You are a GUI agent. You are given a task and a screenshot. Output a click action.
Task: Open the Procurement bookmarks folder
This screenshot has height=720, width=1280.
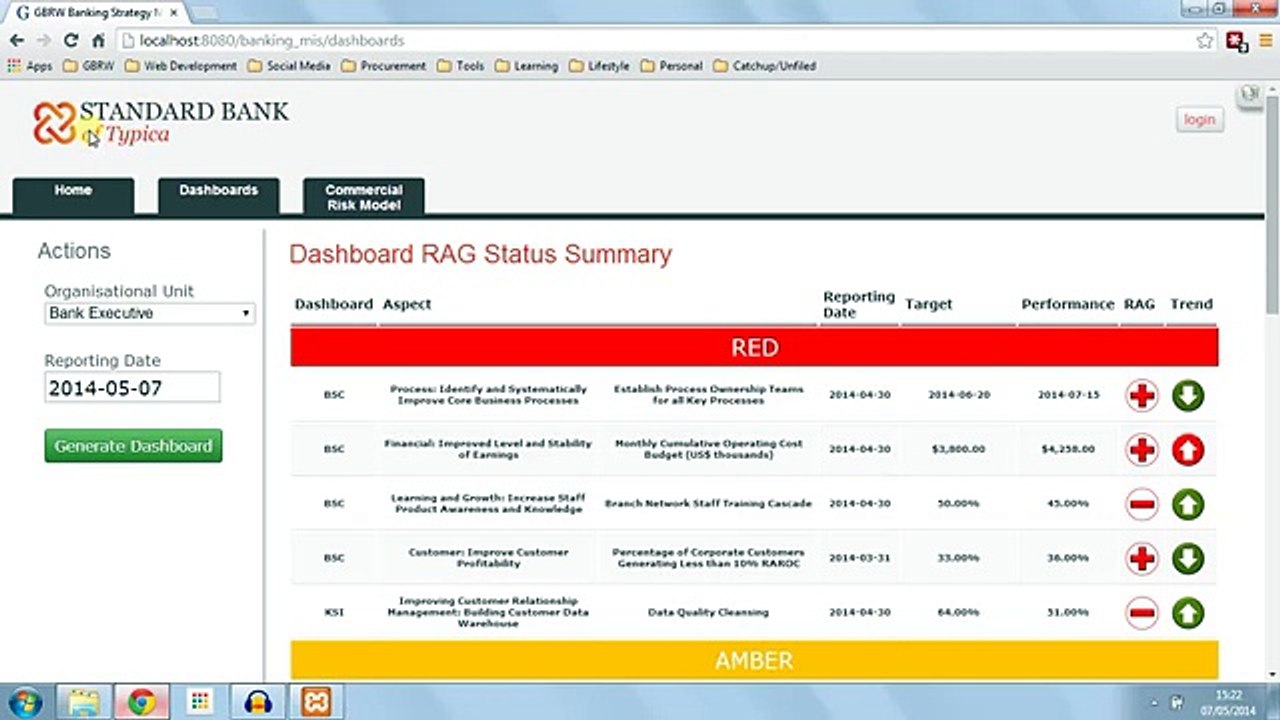click(383, 66)
